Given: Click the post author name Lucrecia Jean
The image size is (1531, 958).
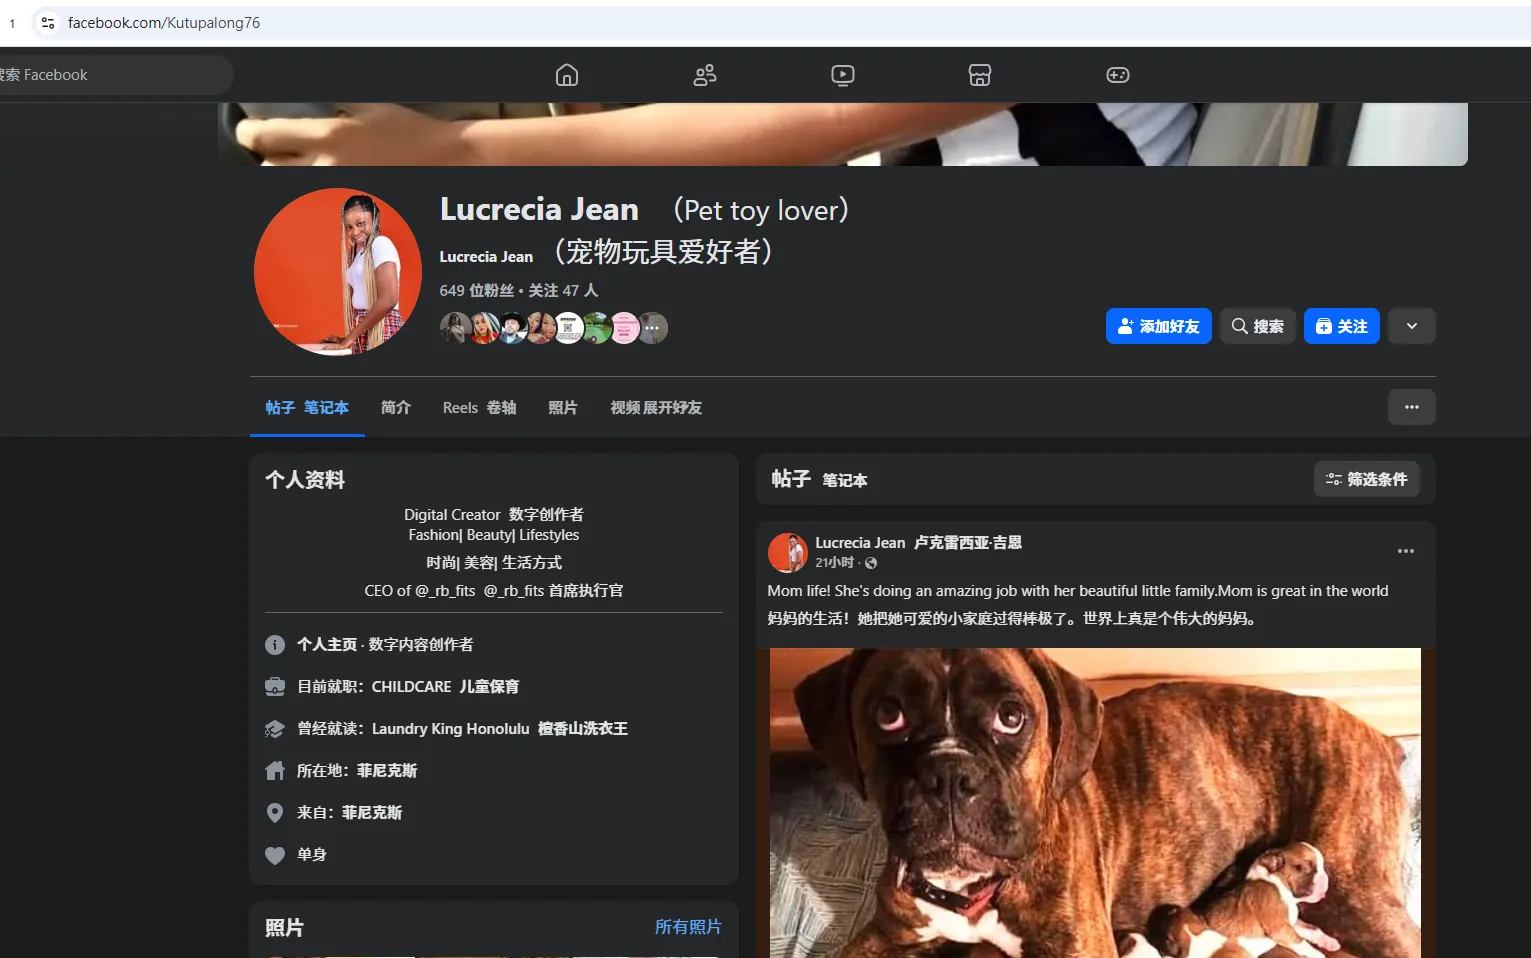Looking at the screenshot, I should point(860,543).
